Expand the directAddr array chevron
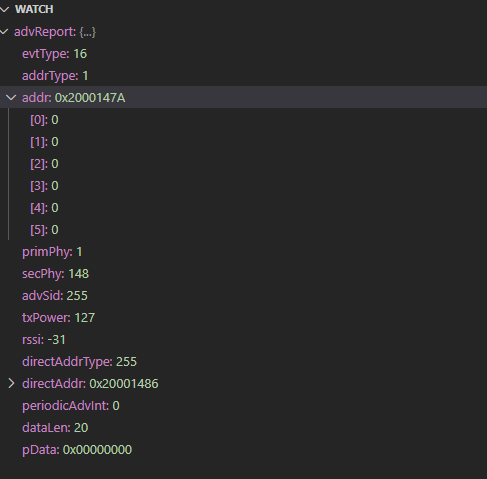The width and height of the screenshot is (487, 479). (x=11, y=384)
